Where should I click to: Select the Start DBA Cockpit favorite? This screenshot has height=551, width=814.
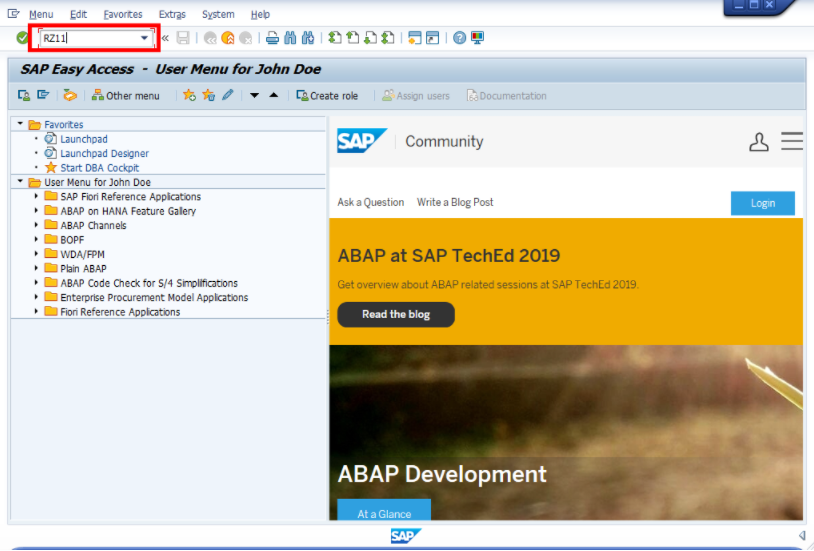[100, 168]
